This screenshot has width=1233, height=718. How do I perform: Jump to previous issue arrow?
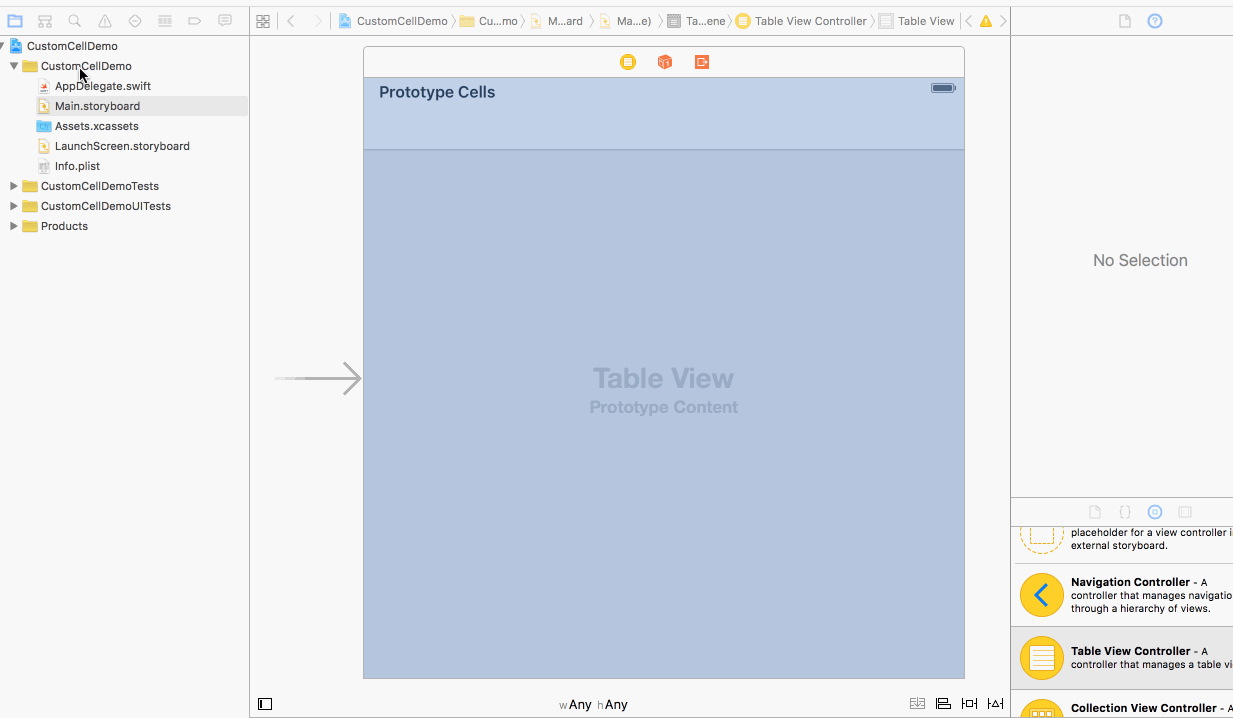click(x=968, y=21)
